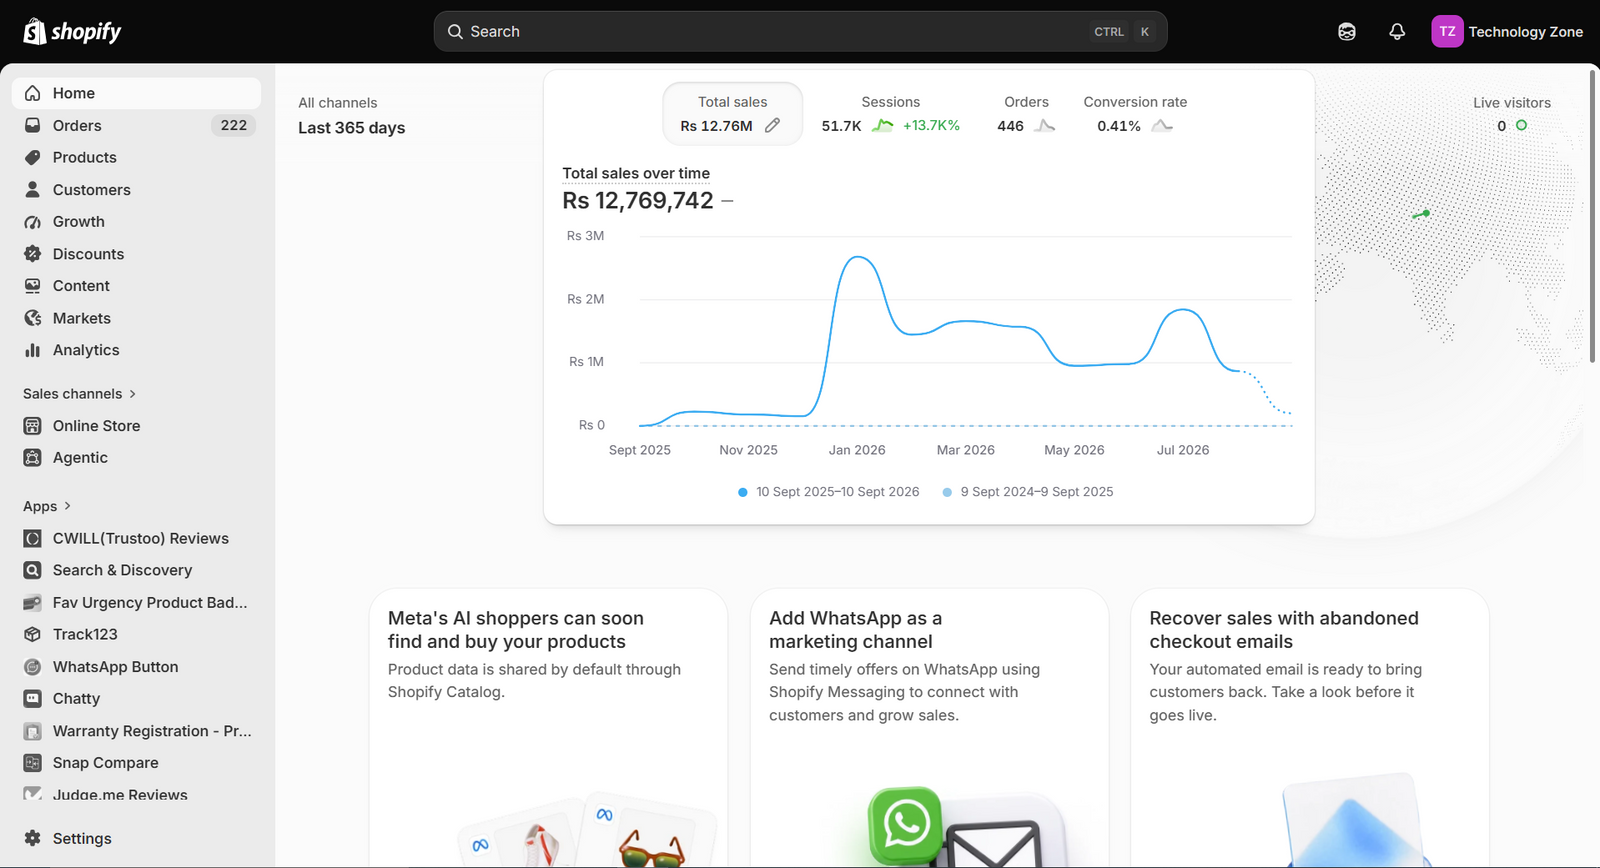Viewport: 1600px width, 868px height.
Task: Click the Conversion rate sparkline icon
Action: [1162, 126]
